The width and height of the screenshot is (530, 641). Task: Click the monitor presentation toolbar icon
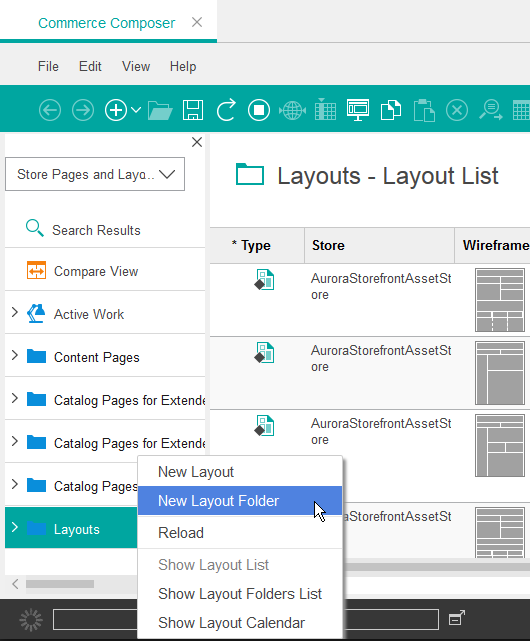[x=358, y=110]
